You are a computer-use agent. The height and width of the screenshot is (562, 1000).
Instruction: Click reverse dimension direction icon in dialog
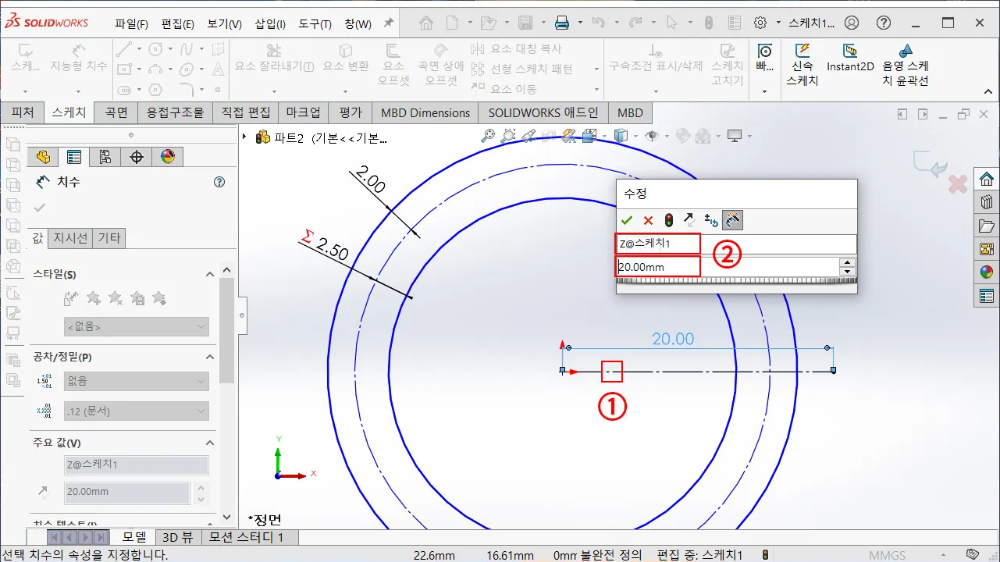coord(689,220)
